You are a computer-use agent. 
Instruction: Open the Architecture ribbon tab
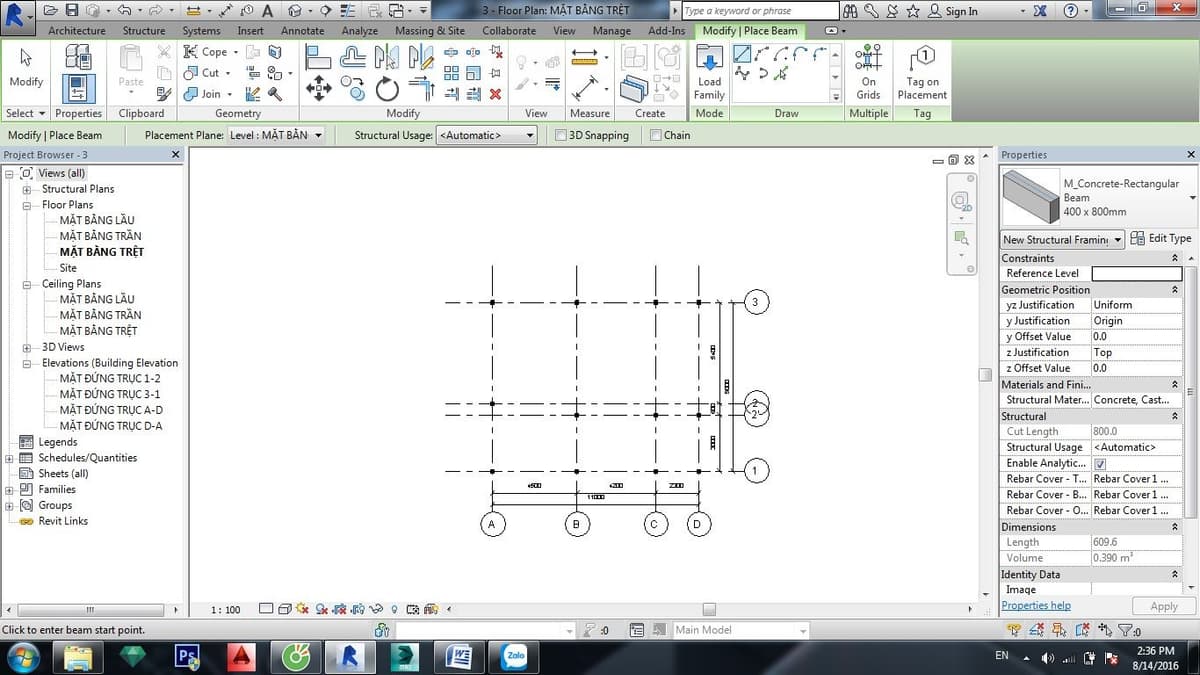77,31
